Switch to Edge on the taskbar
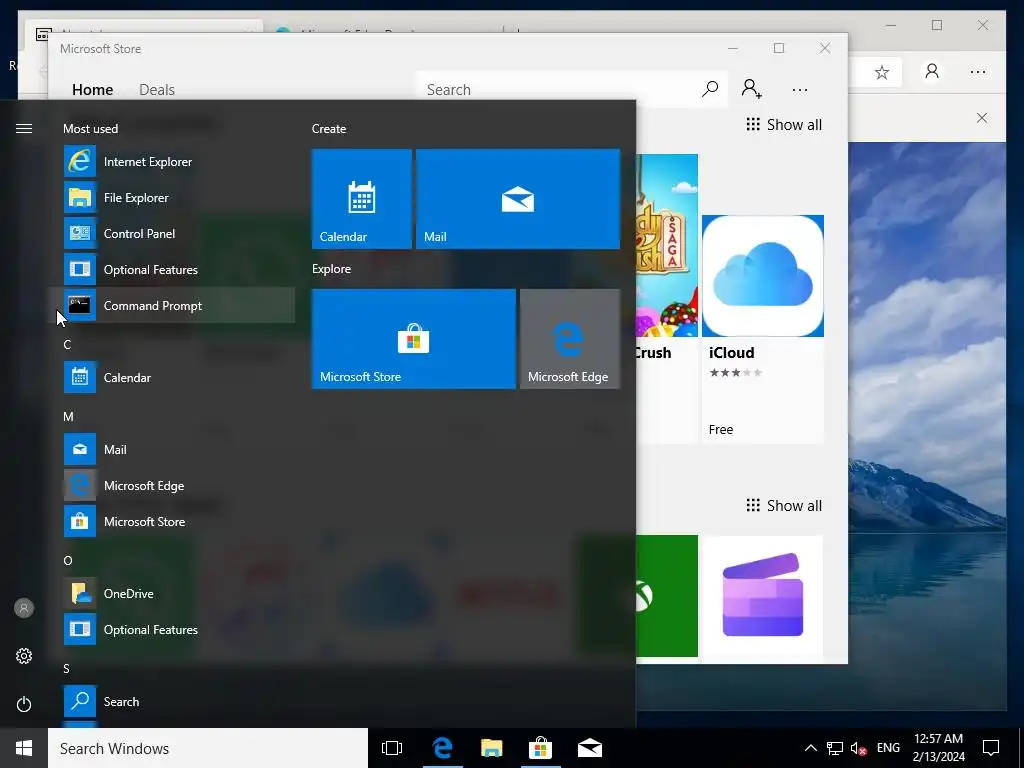The image size is (1024, 768). (x=442, y=748)
